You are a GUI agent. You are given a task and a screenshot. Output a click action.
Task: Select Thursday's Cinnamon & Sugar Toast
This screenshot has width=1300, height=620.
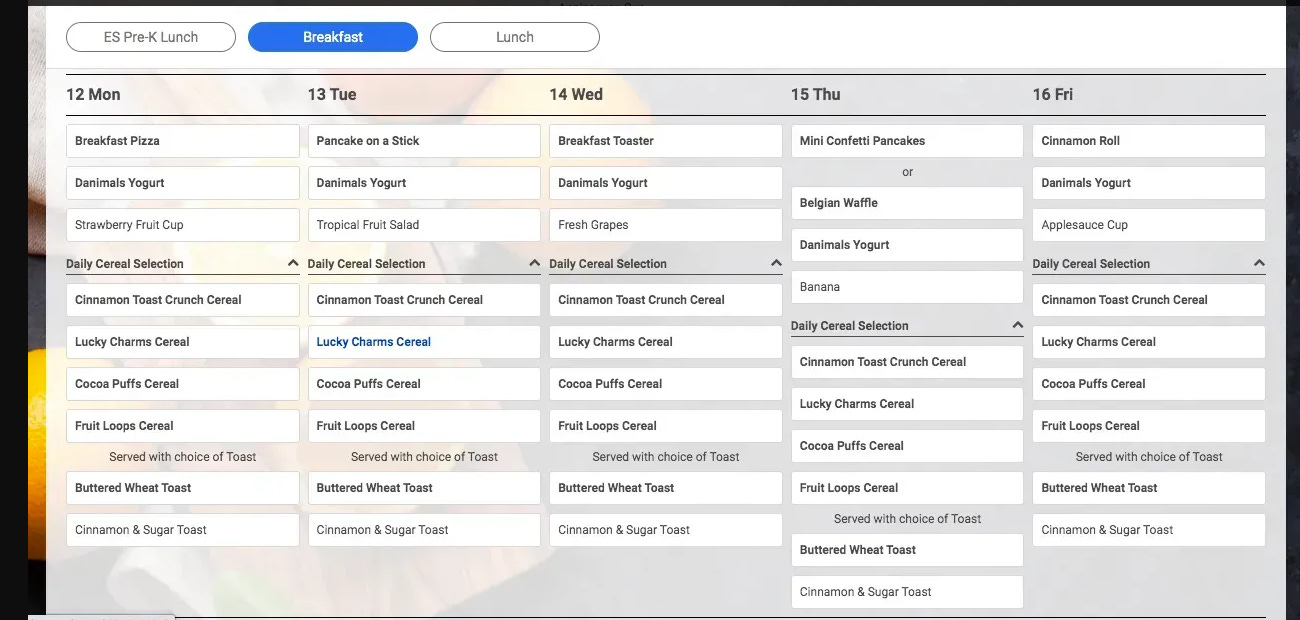(907, 592)
